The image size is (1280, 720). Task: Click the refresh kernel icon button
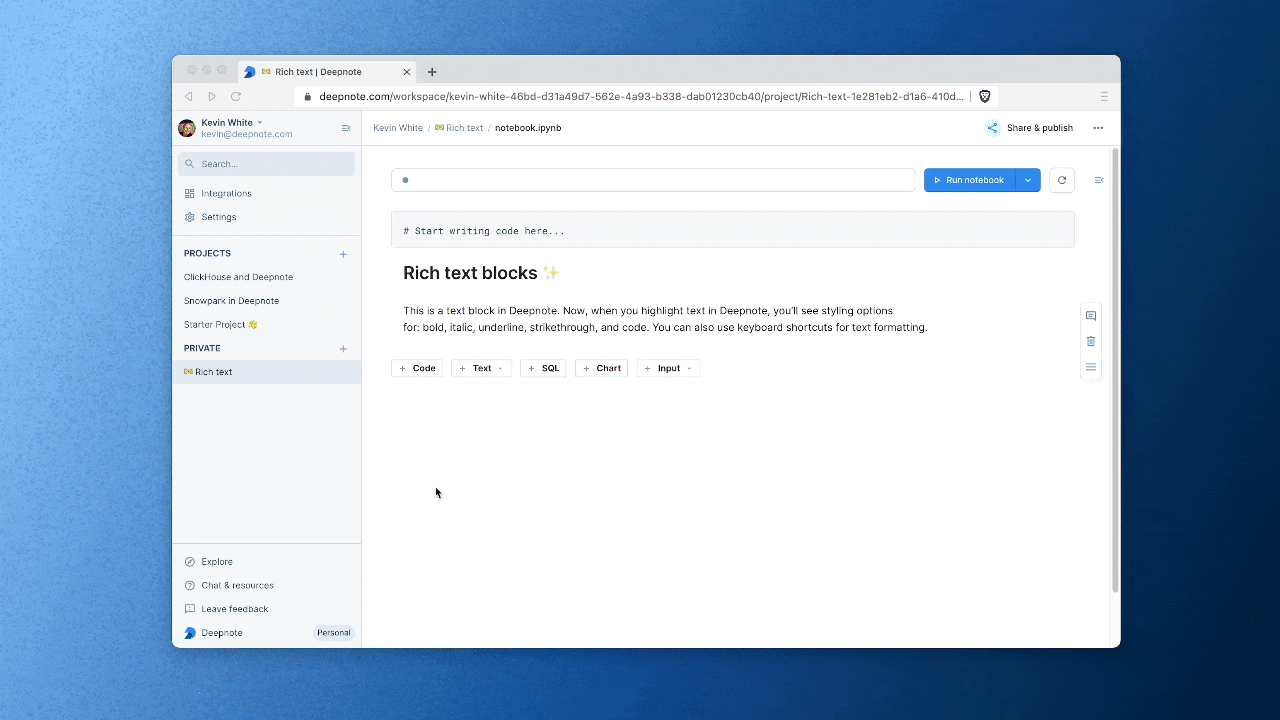[1062, 180]
